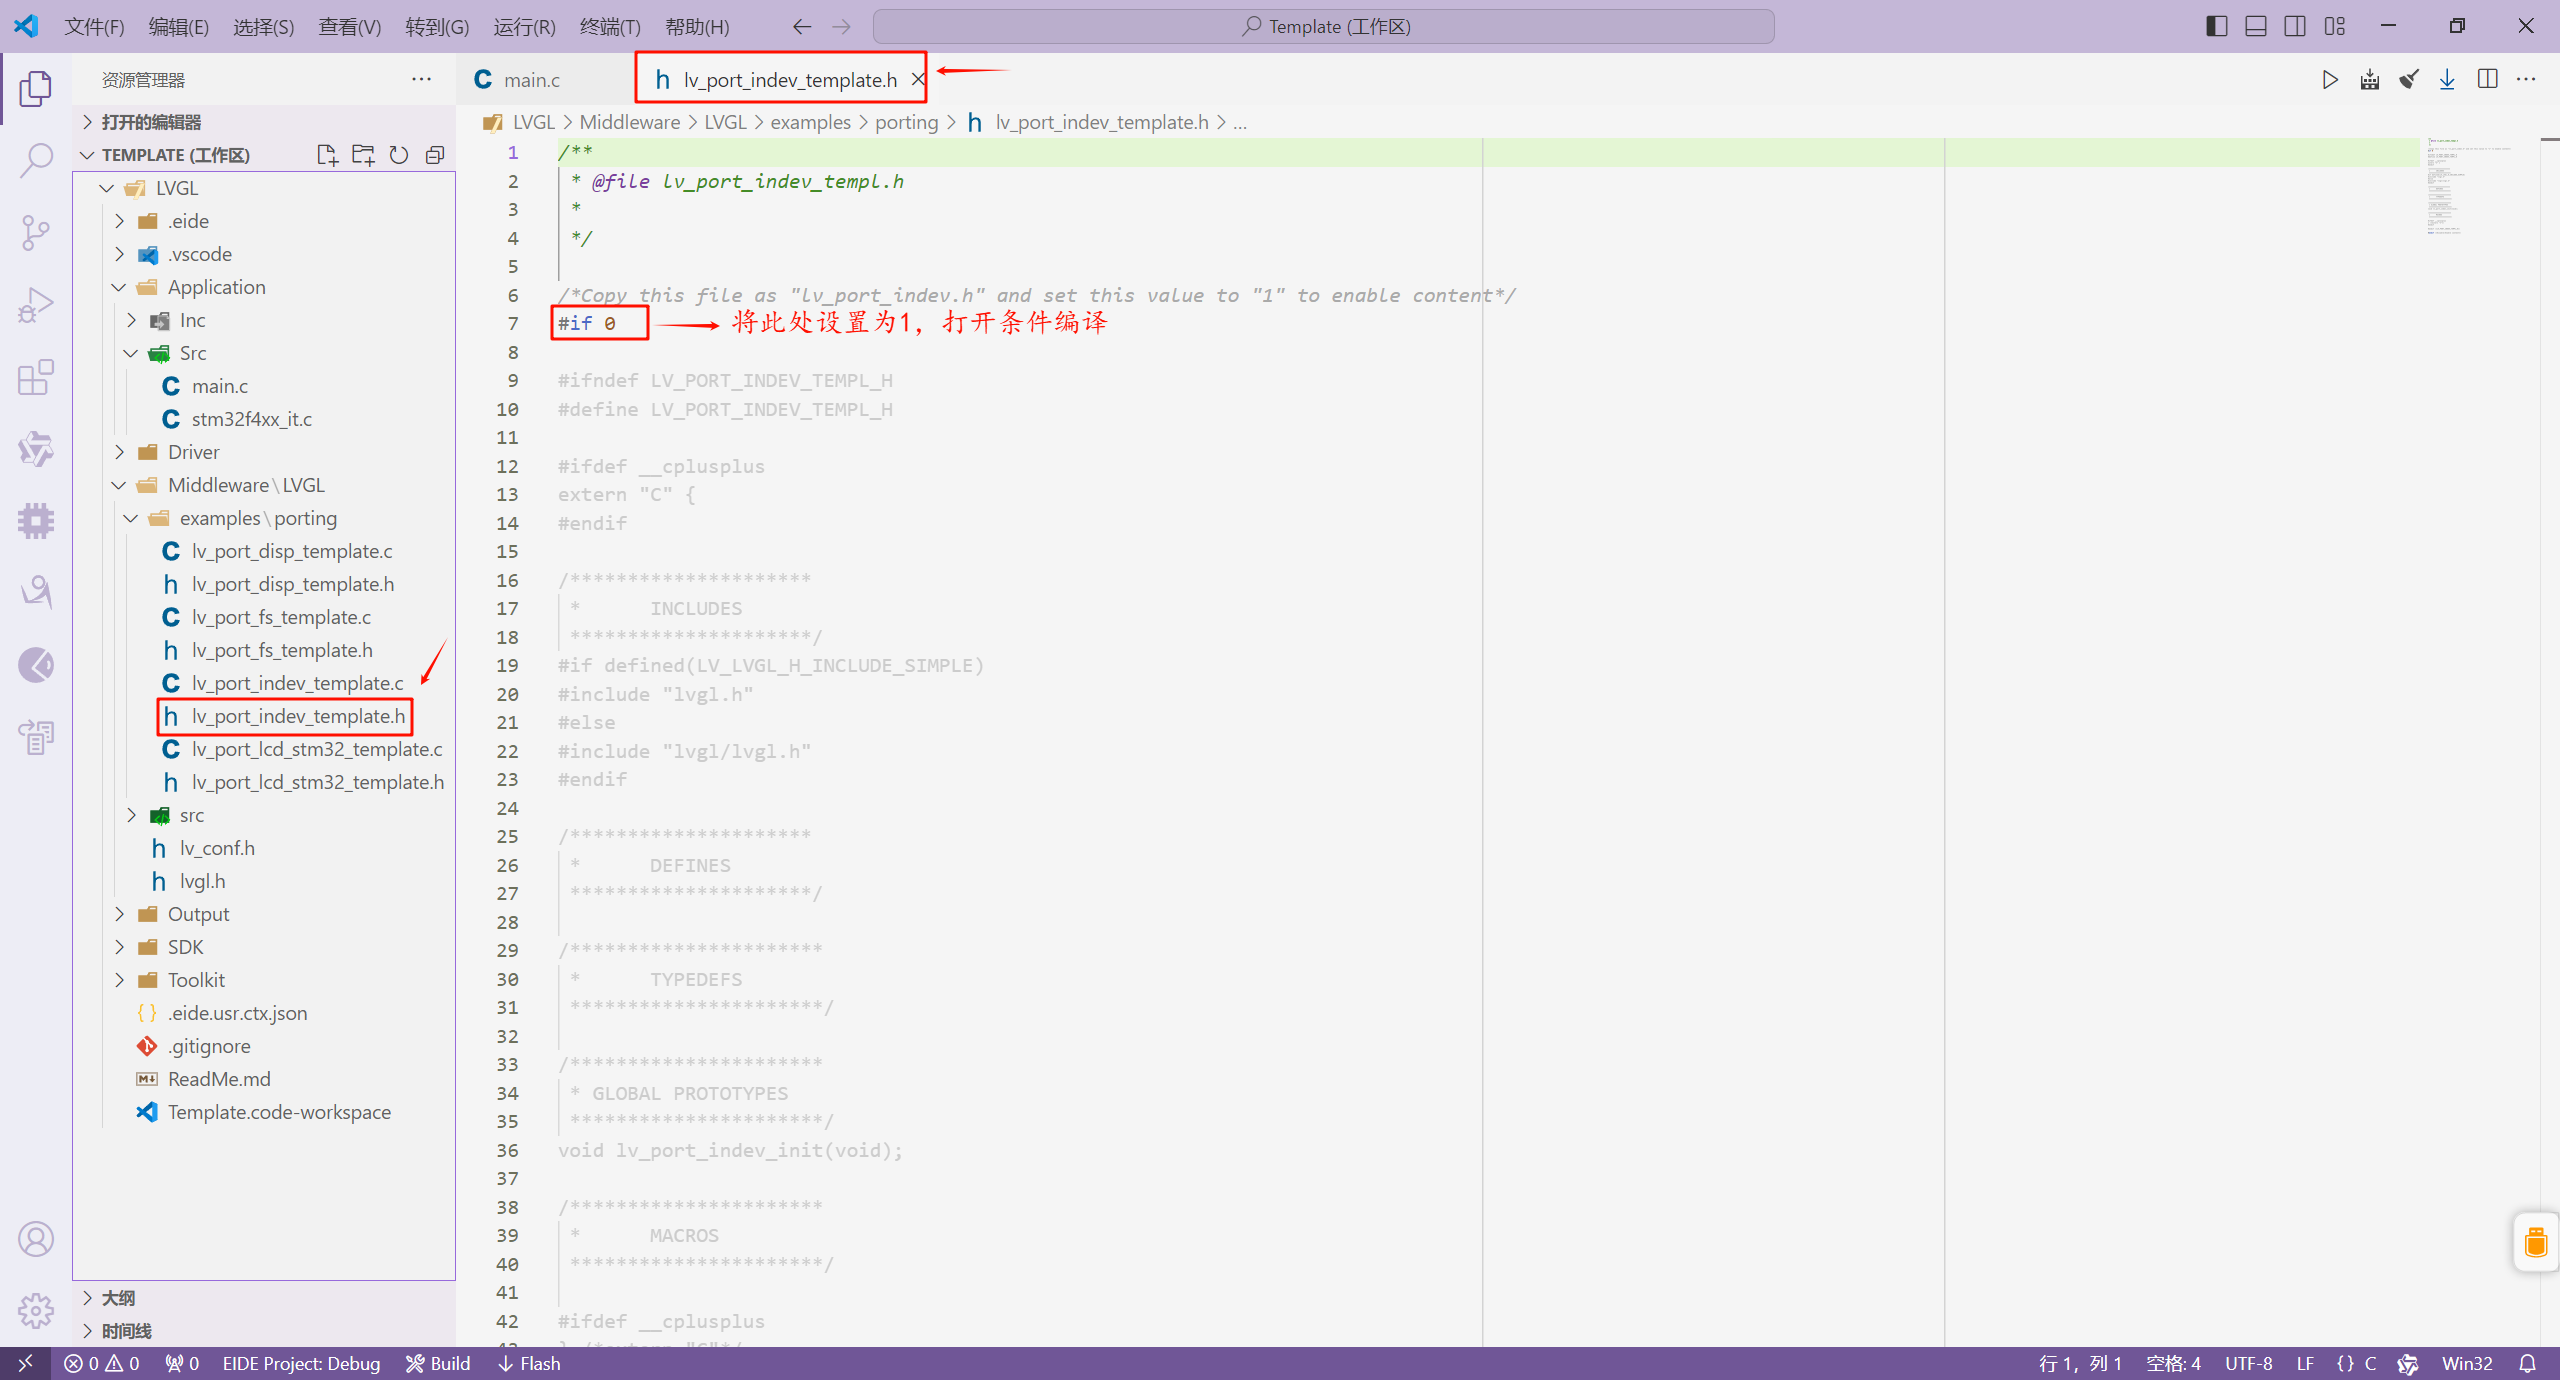Open the 文件(F) menu

(x=94, y=26)
